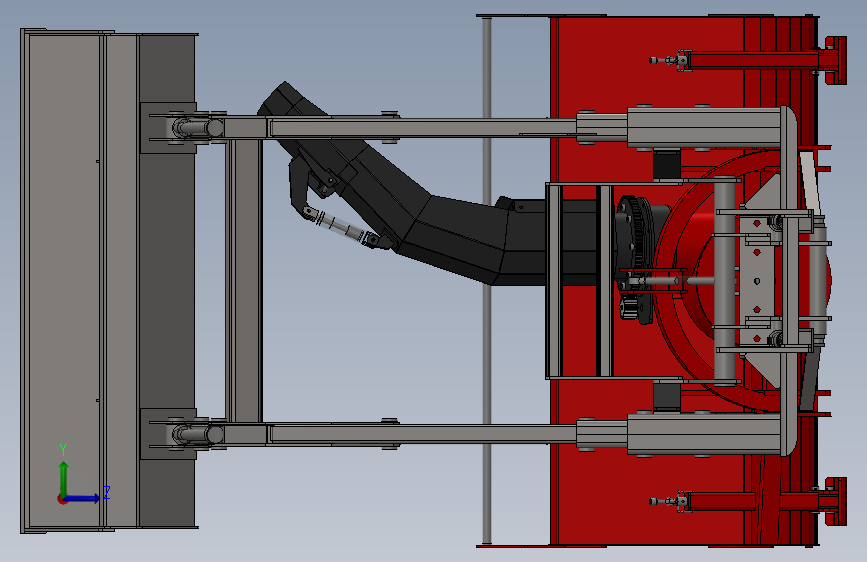Pick the grey perforated plate with red holes
The height and width of the screenshot is (562, 867).
tap(756, 281)
